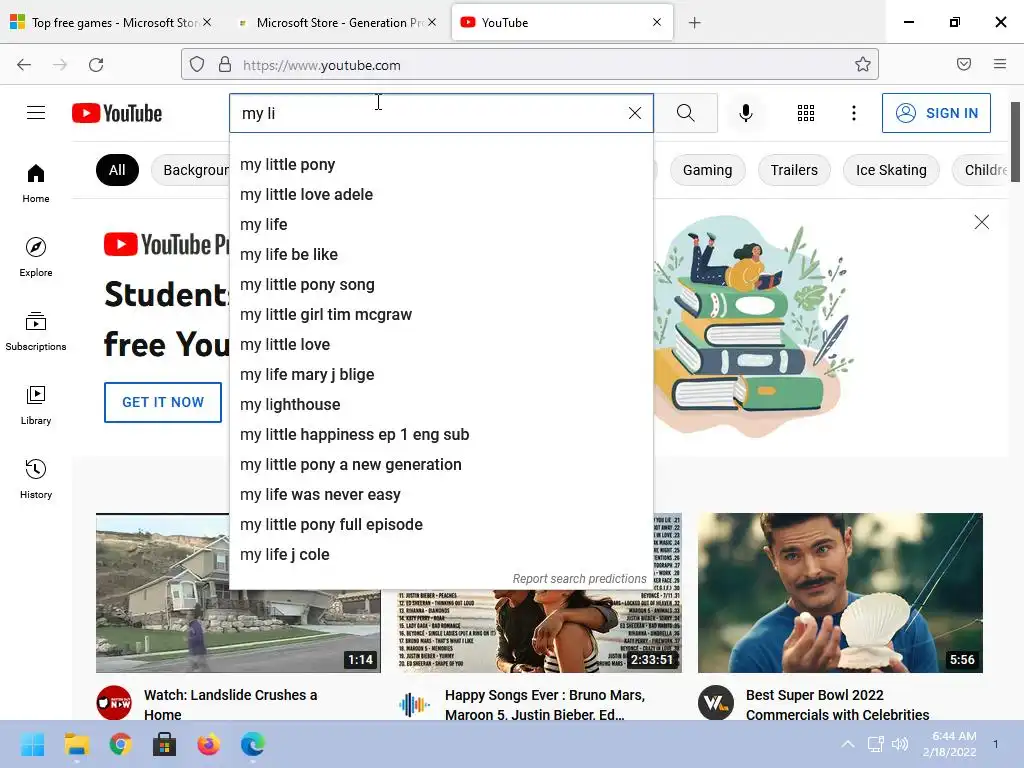Open Explore in the sidebar
Viewport: 1024px width, 768px height.
click(36, 257)
